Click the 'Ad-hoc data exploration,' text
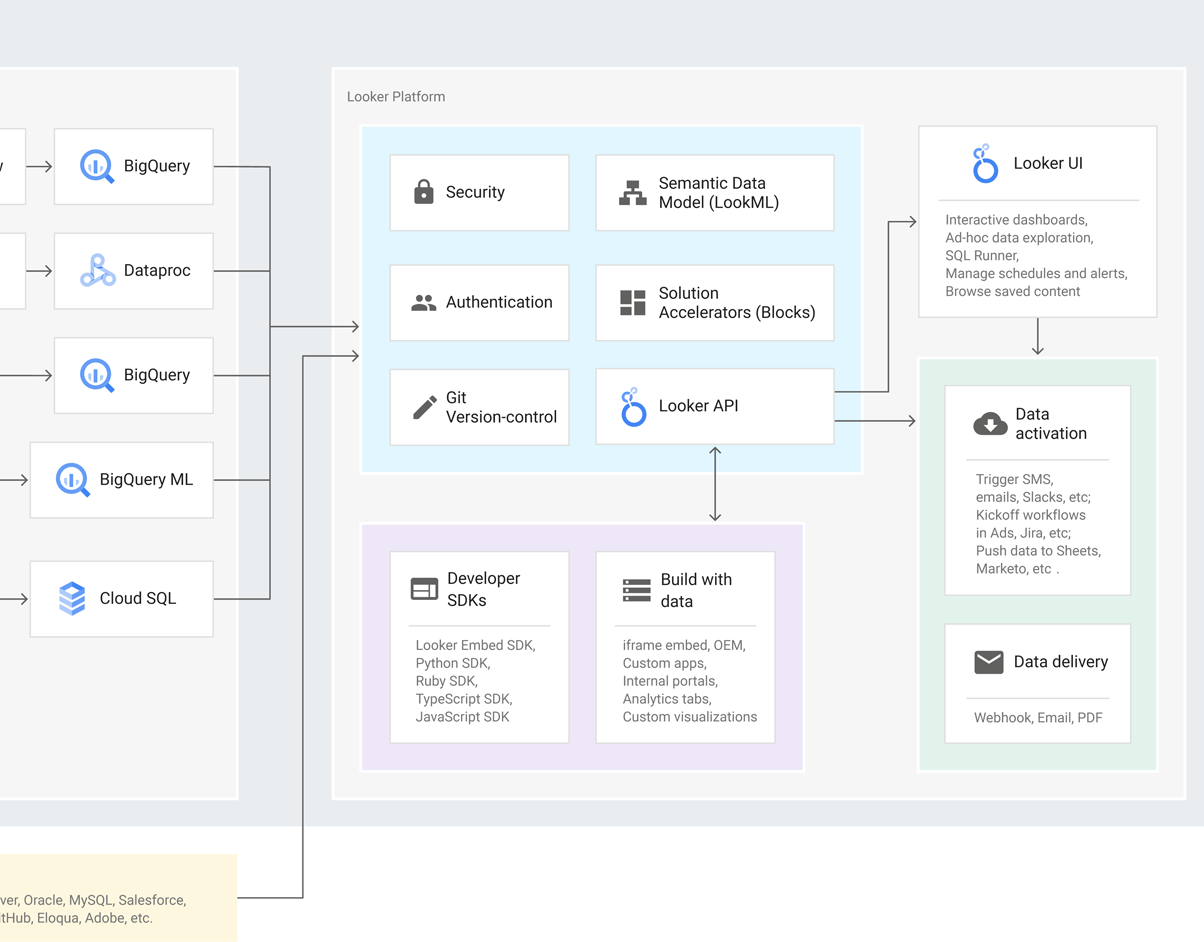 pyautogui.click(x=1019, y=238)
